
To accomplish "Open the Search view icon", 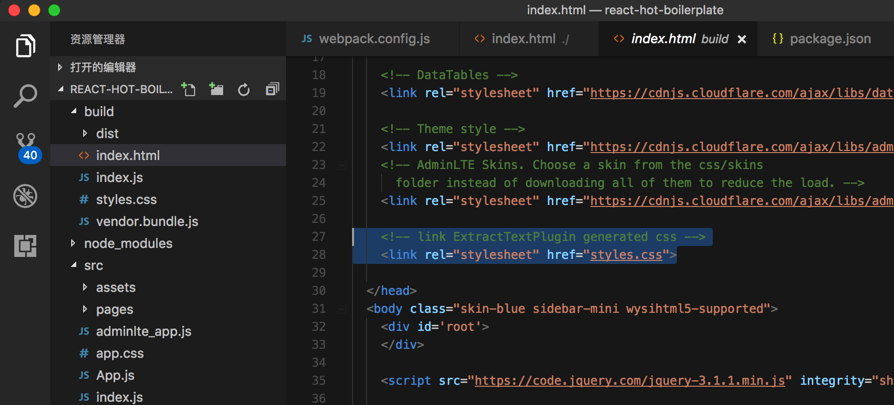I will (x=25, y=96).
